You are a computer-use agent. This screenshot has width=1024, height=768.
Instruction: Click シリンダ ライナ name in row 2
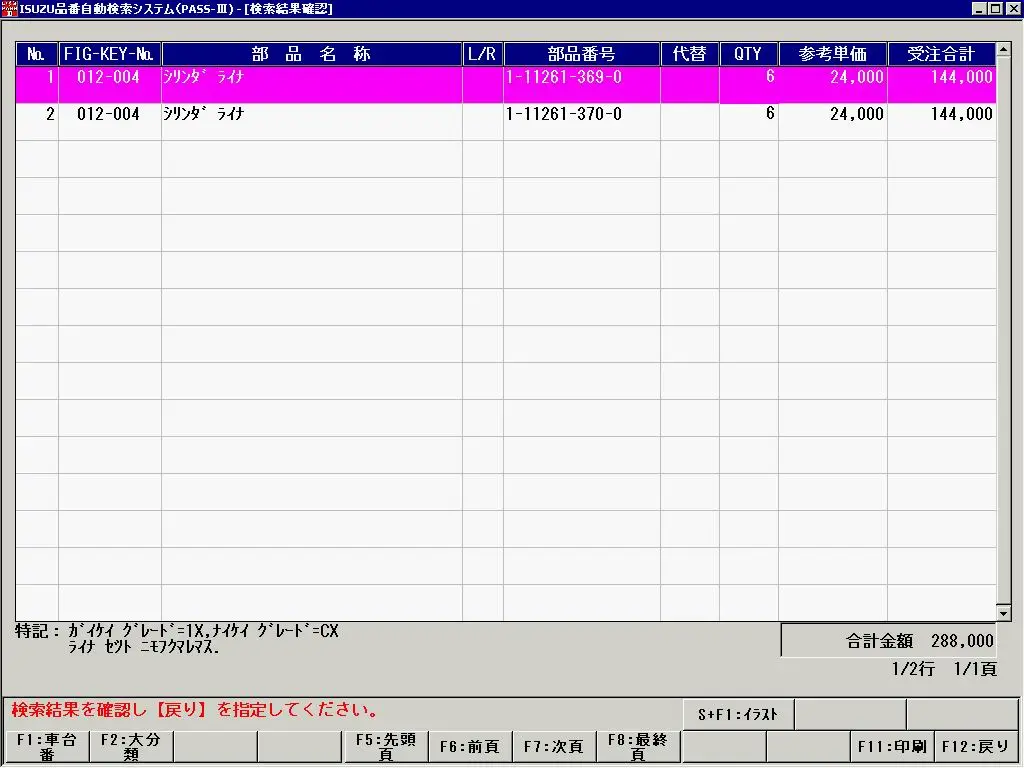[203, 114]
